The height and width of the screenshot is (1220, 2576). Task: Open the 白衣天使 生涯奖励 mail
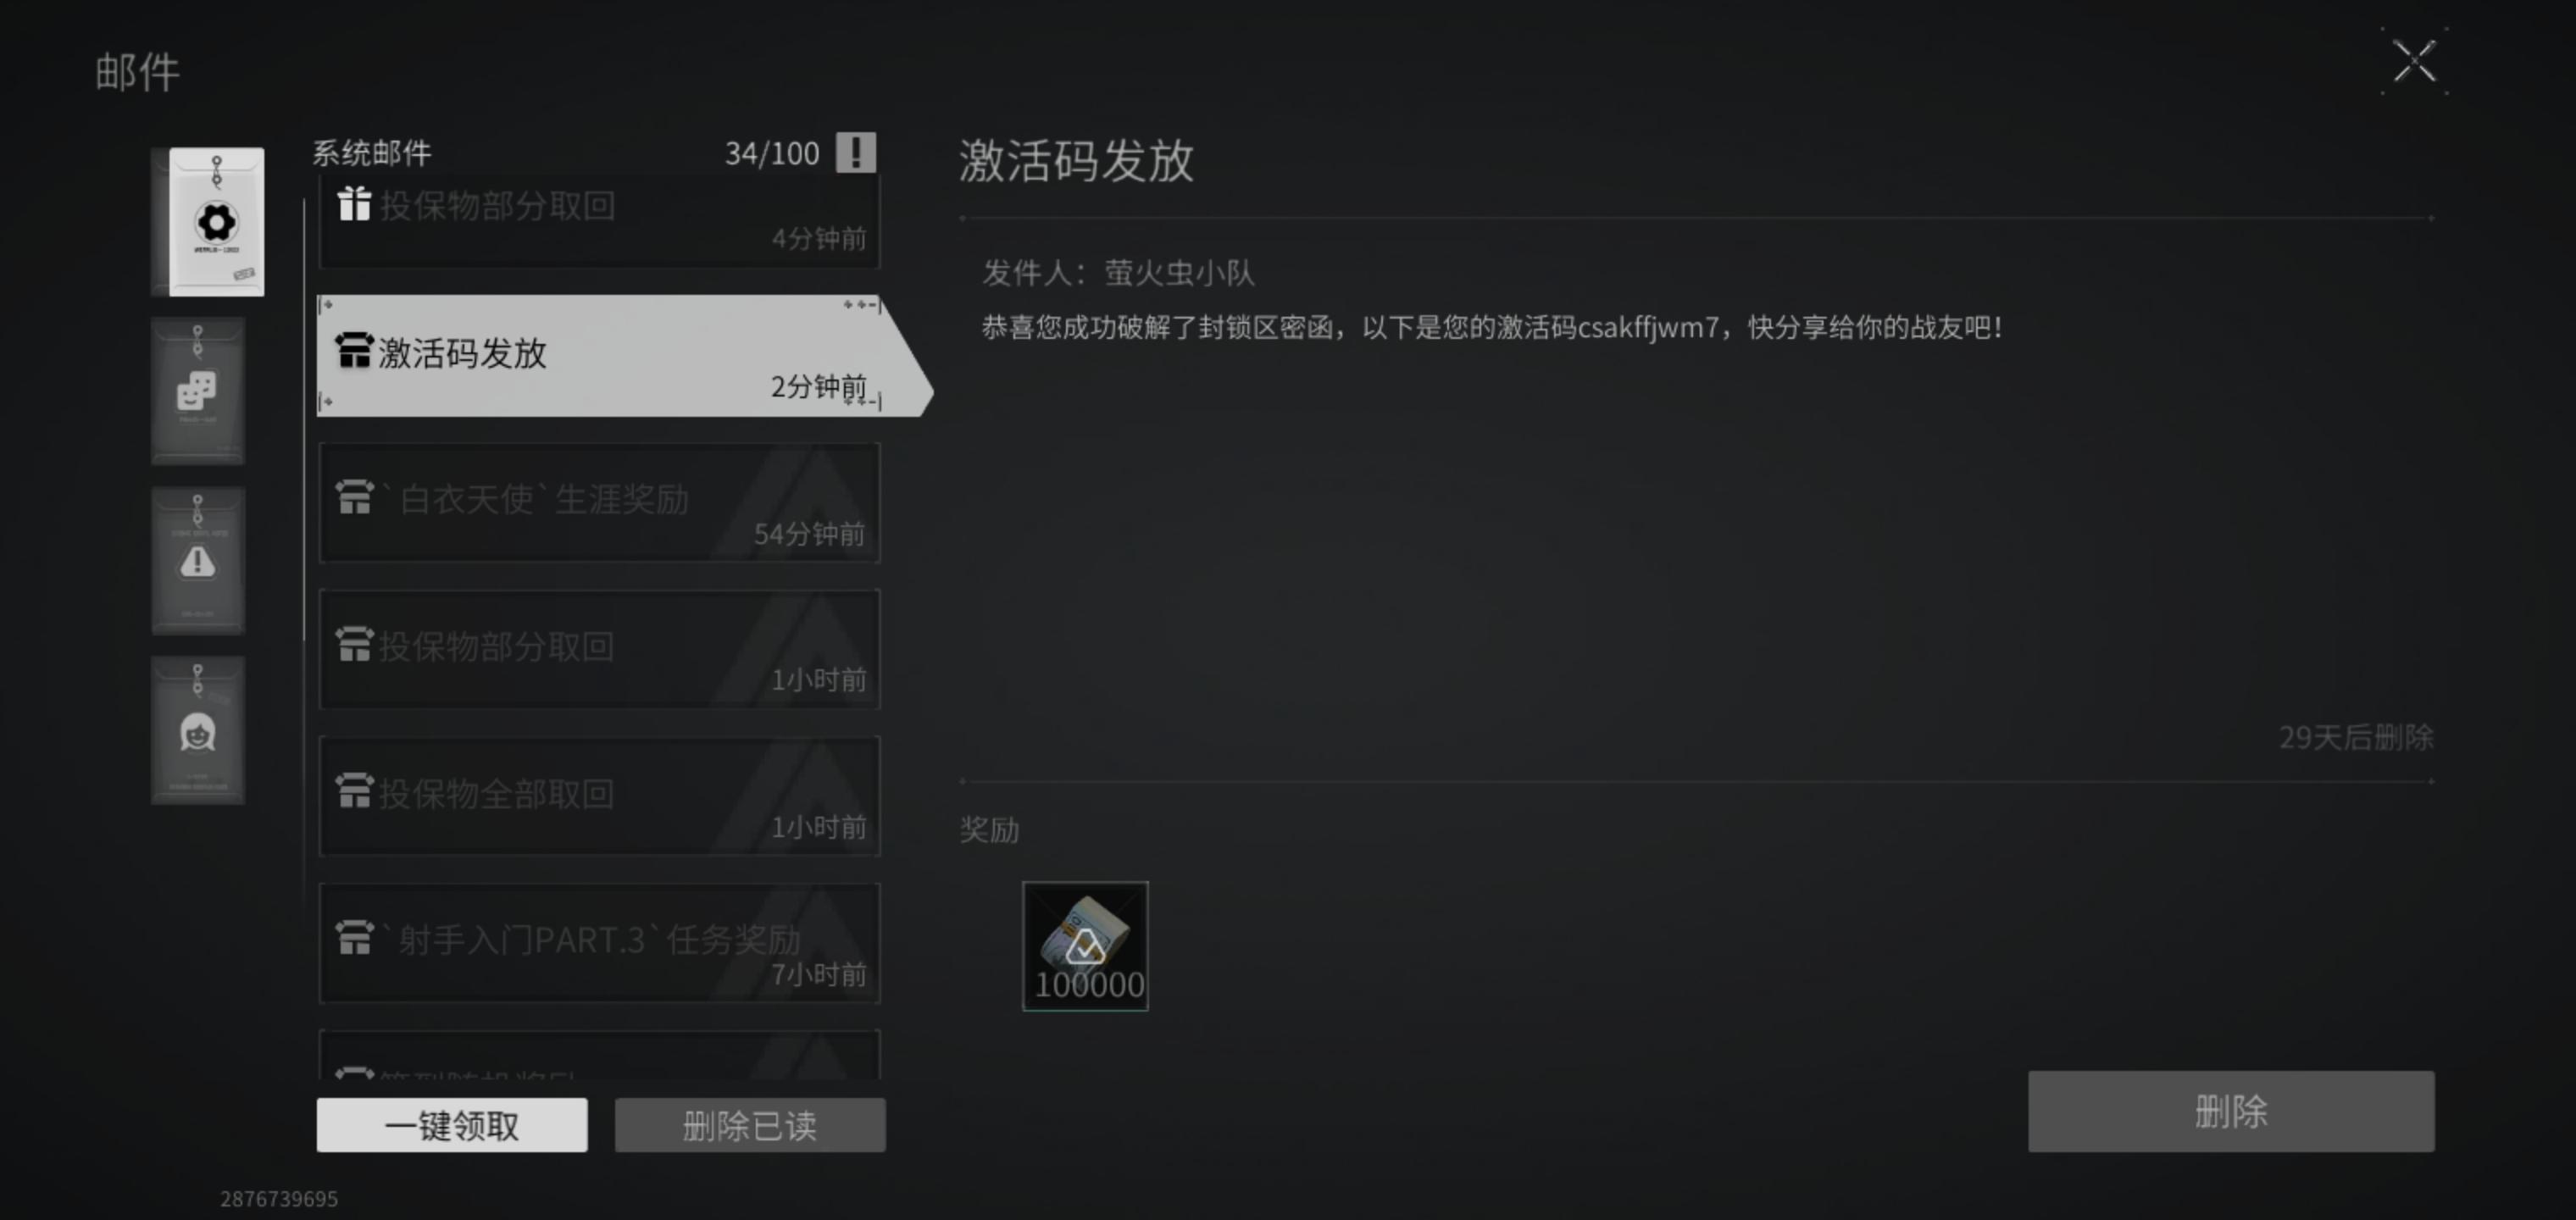(599, 503)
